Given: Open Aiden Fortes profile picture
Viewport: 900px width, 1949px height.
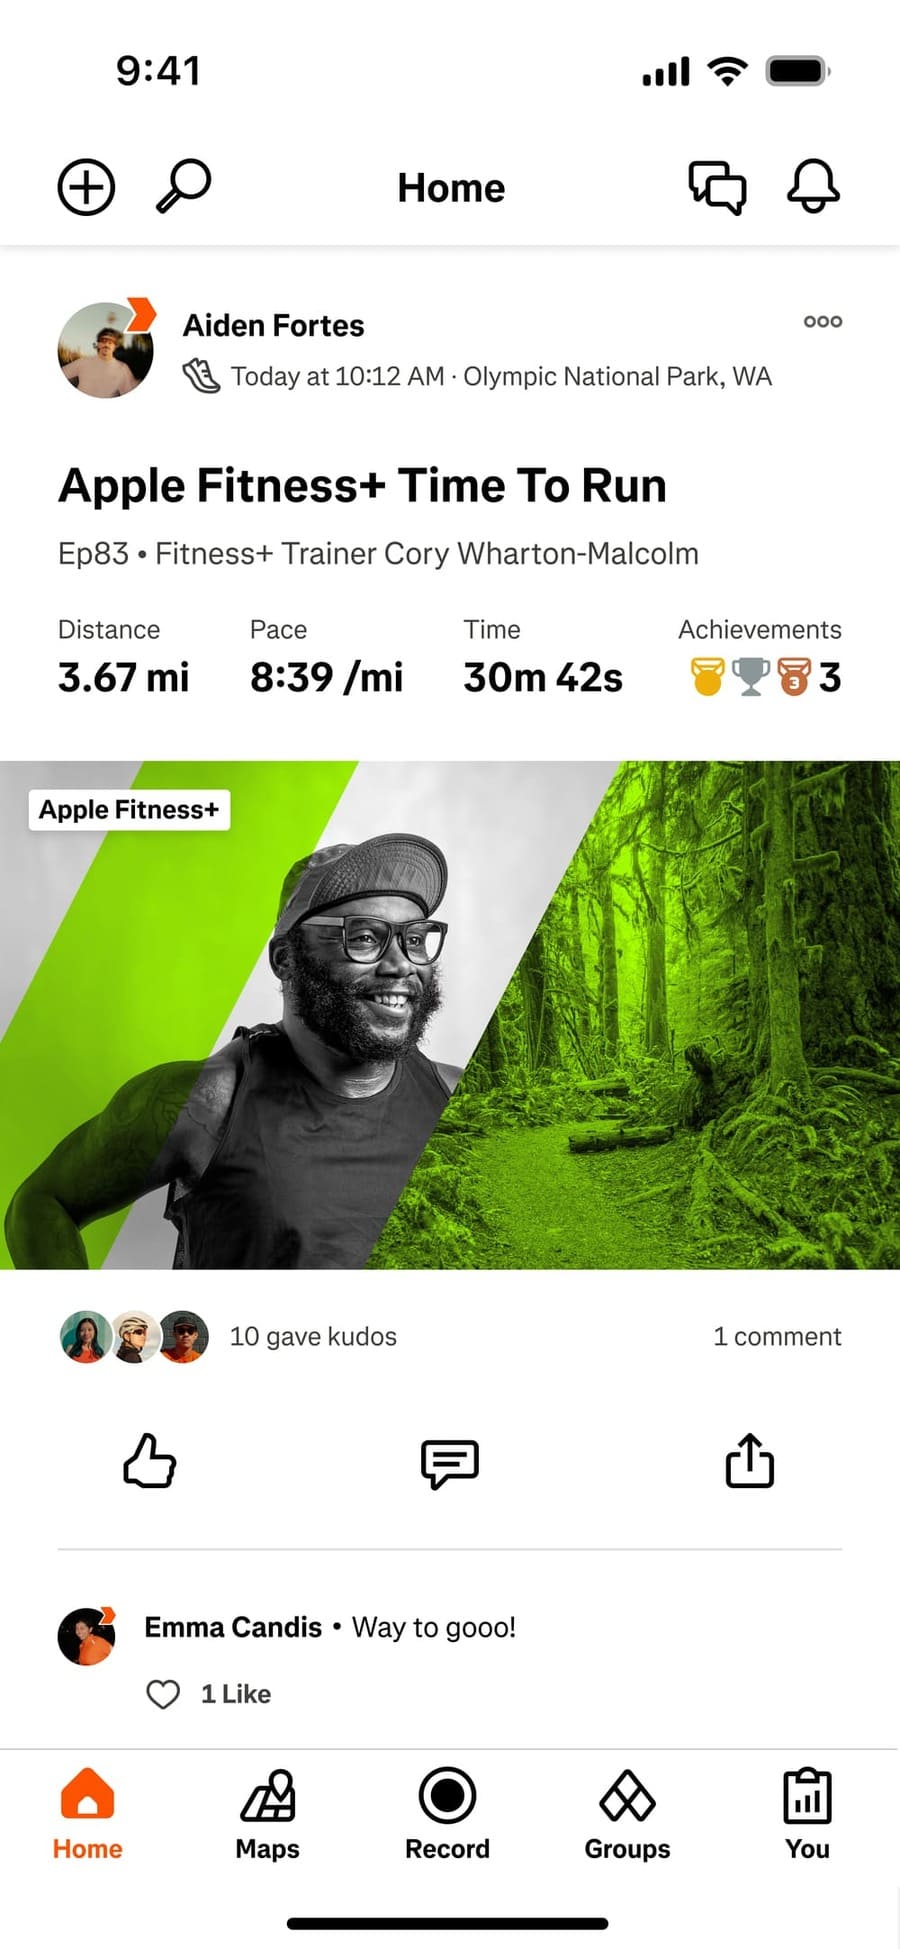Looking at the screenshot, I should pos(106,349).
